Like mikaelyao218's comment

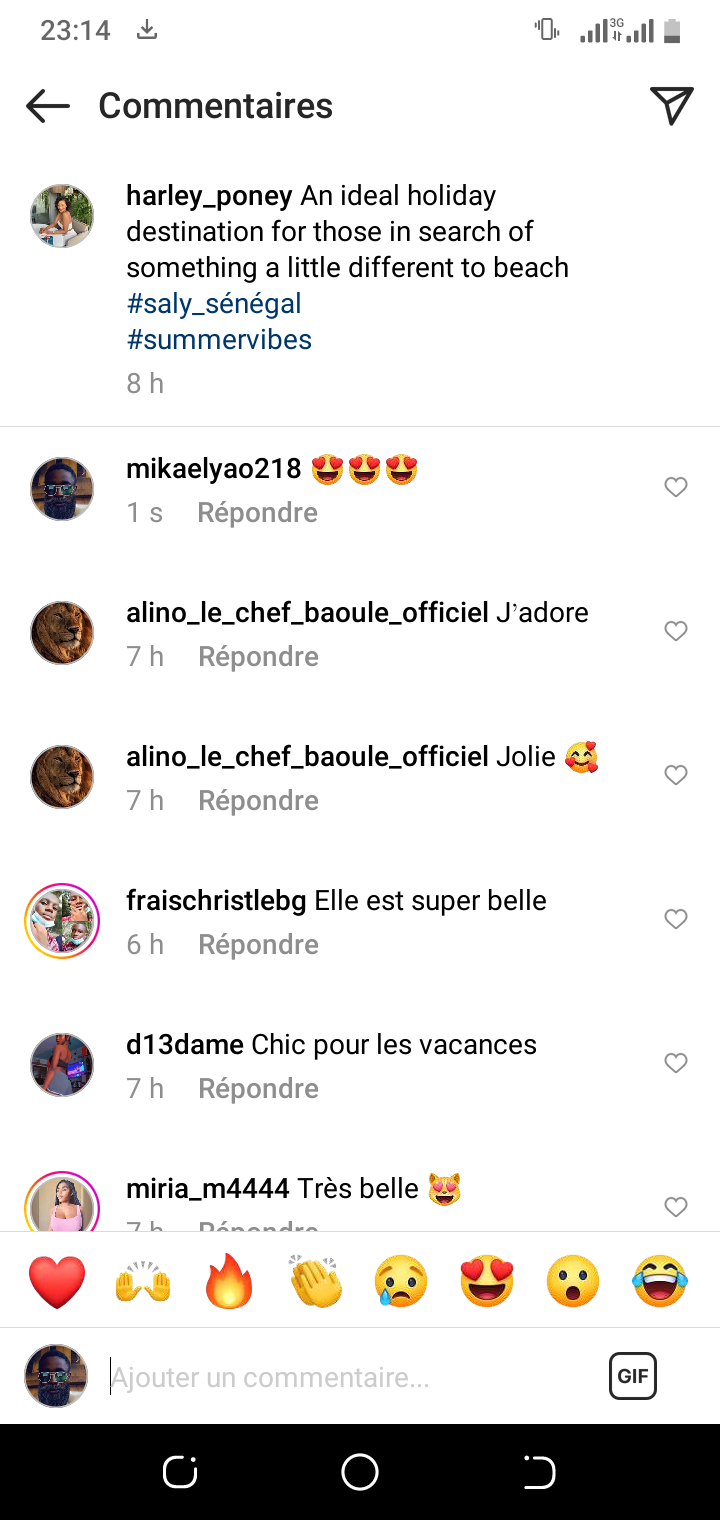676,487
